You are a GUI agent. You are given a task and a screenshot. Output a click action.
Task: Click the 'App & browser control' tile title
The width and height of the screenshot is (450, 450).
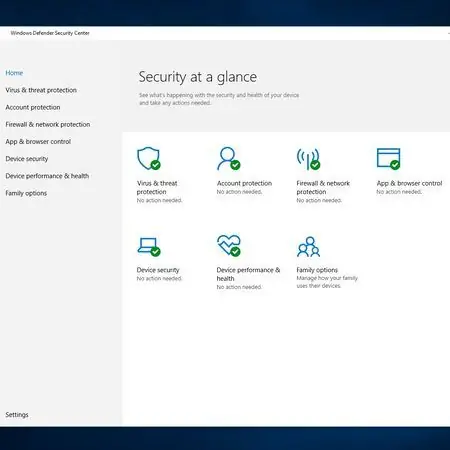409,183
